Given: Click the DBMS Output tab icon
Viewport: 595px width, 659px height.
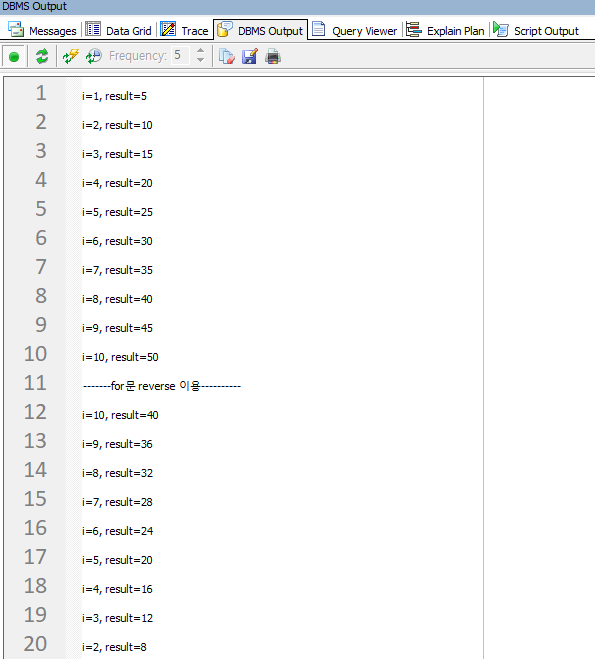Looking at the screenshot, I should pos(225,29).
